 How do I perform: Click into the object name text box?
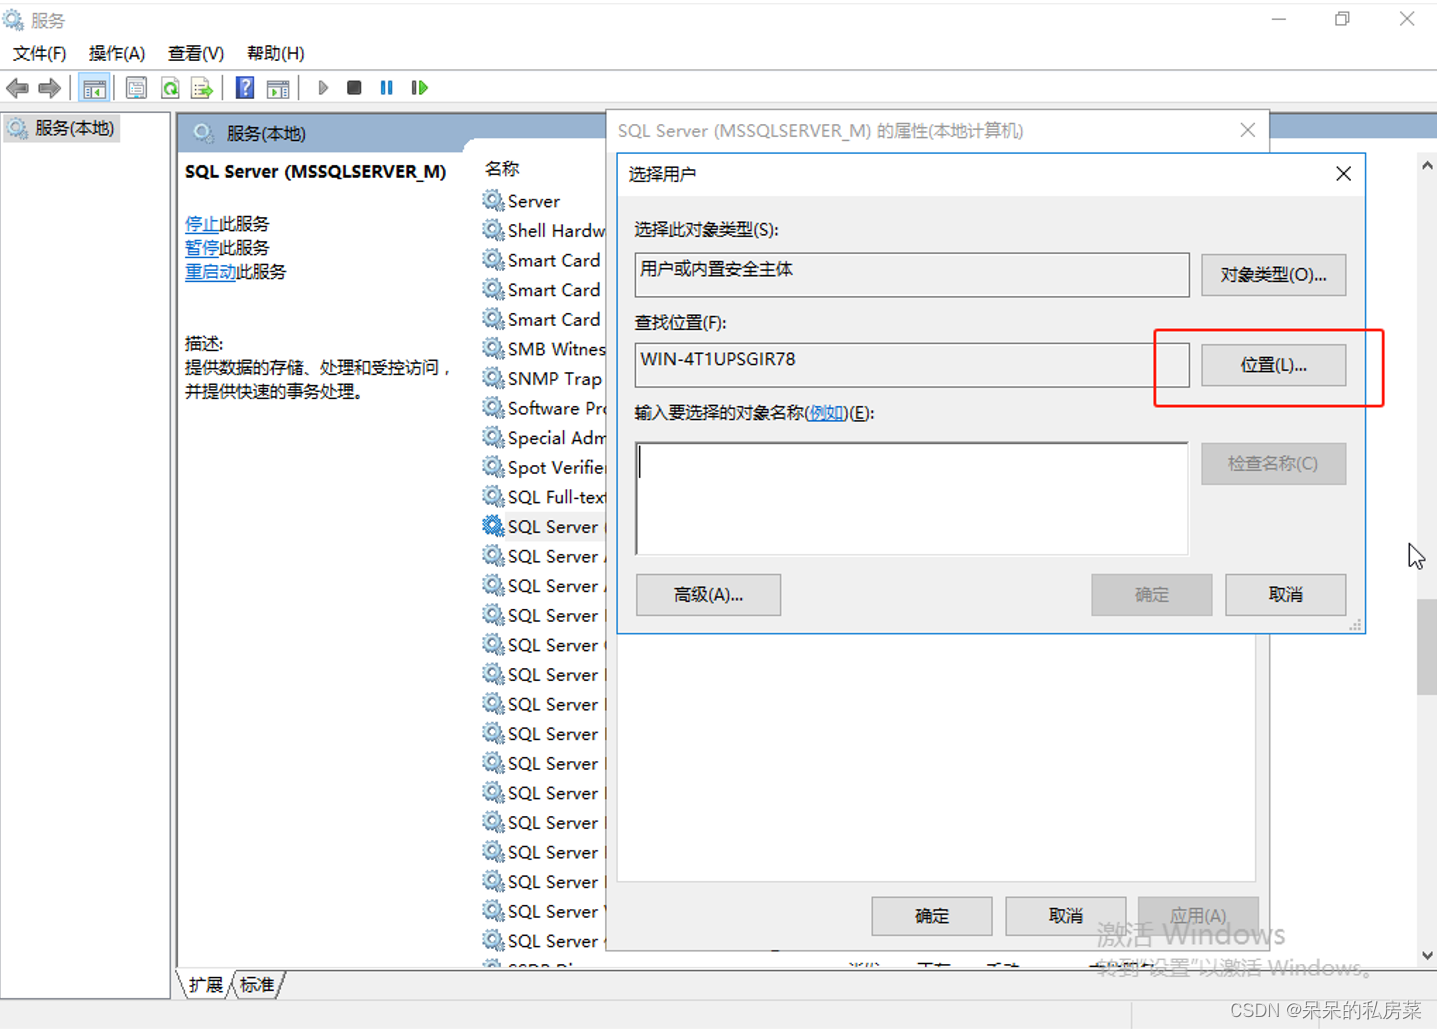pos(912,498)
